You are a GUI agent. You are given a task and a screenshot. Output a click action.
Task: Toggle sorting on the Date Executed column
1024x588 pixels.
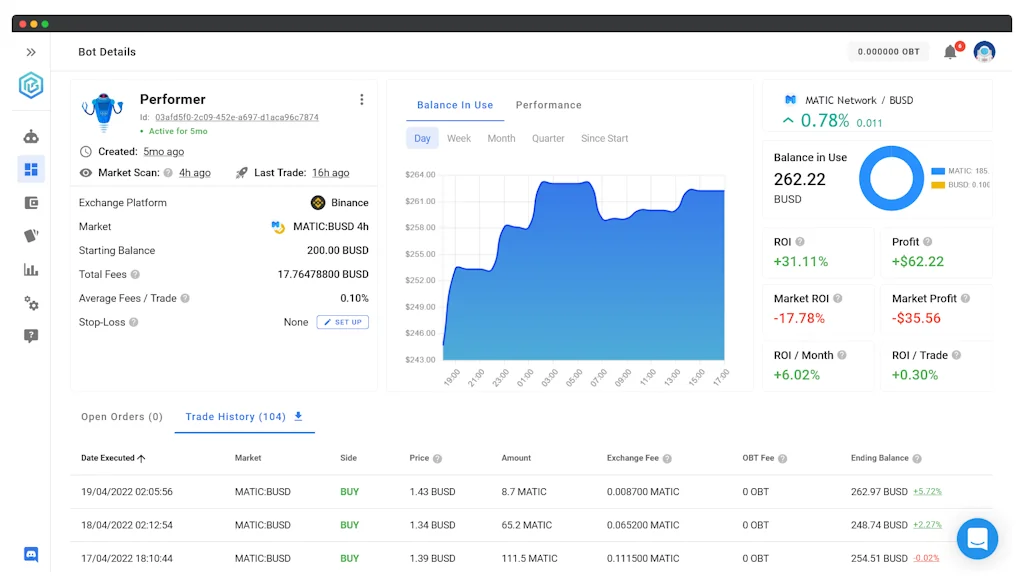(112, 458)
